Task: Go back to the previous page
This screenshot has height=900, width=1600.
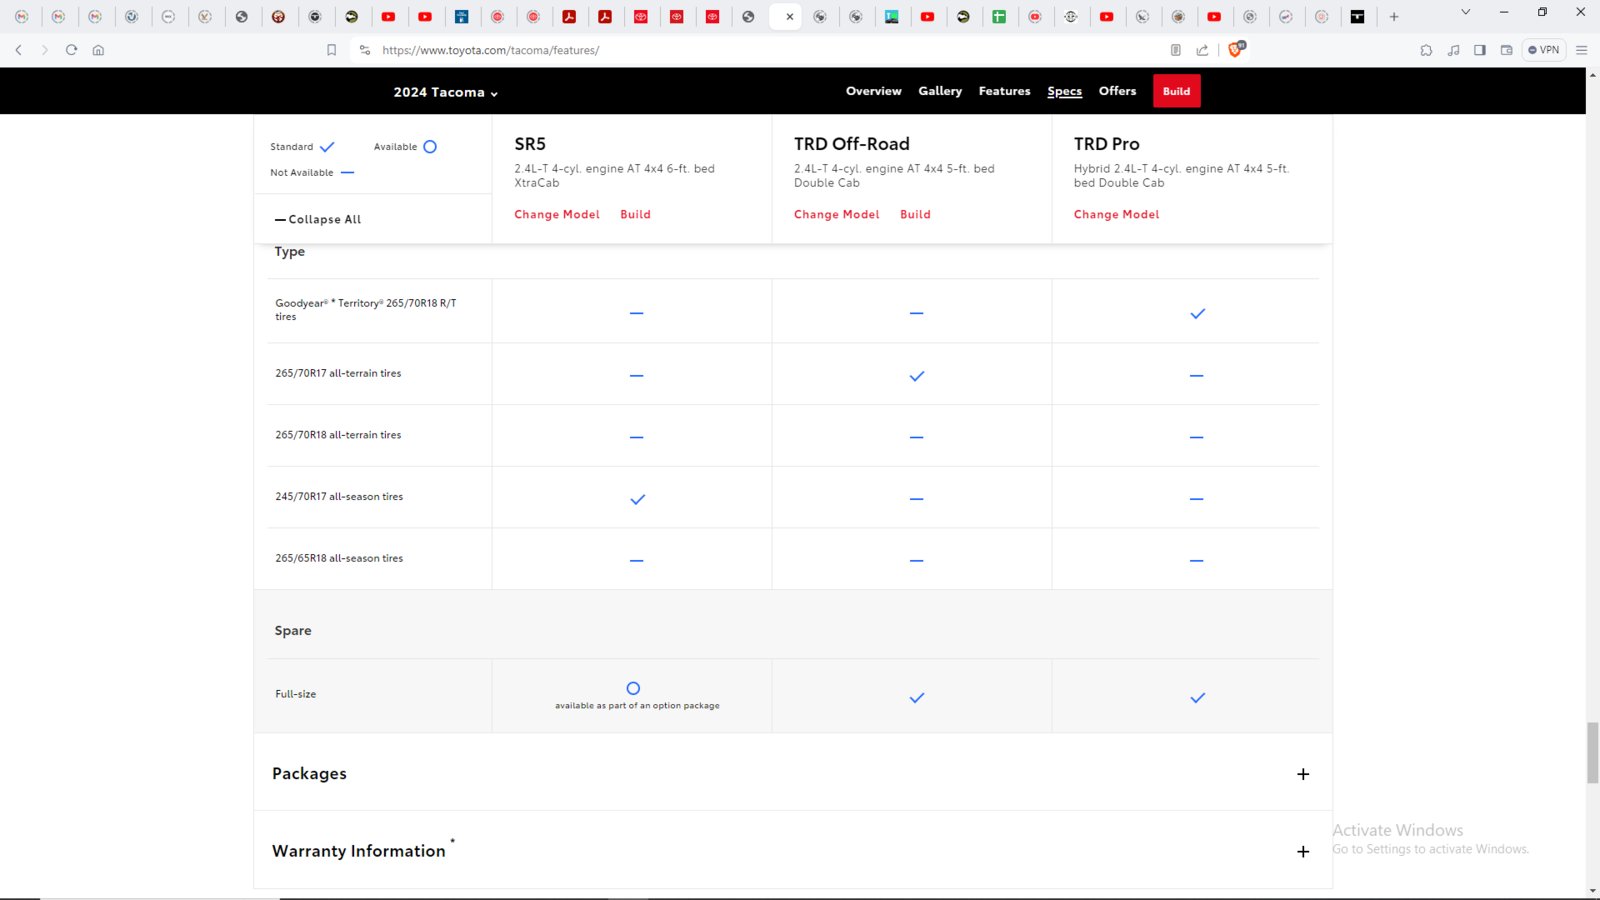Action: click(18, 50)
